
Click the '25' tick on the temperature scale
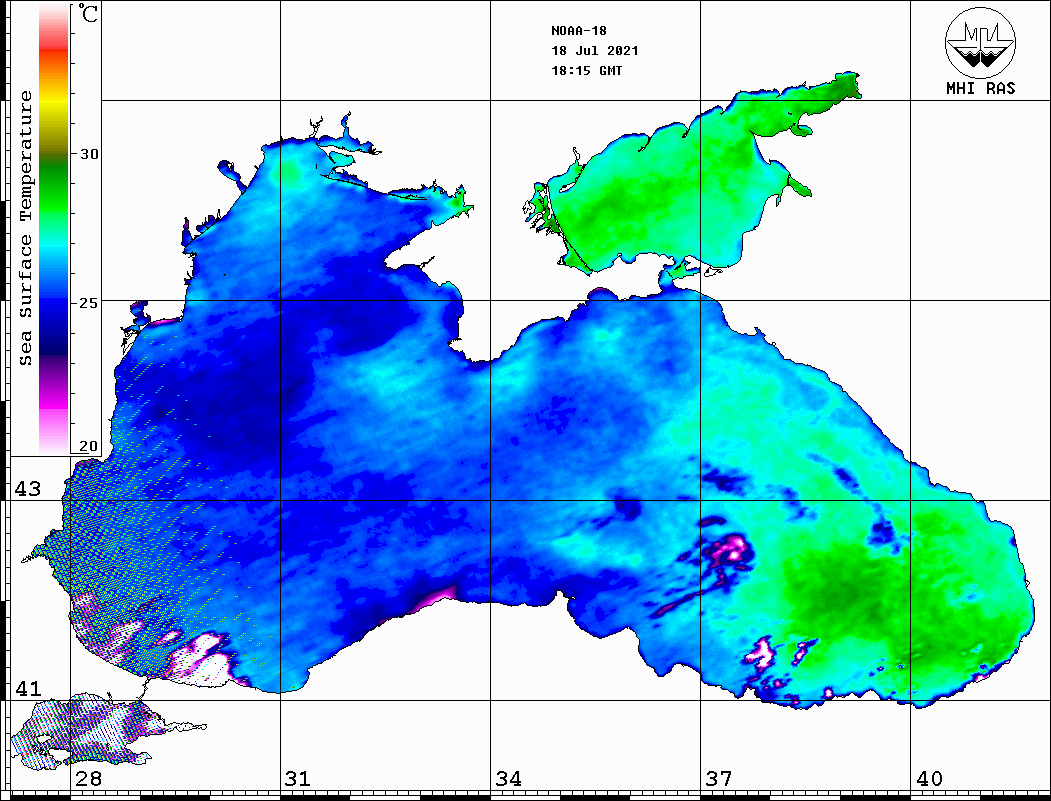88,303
